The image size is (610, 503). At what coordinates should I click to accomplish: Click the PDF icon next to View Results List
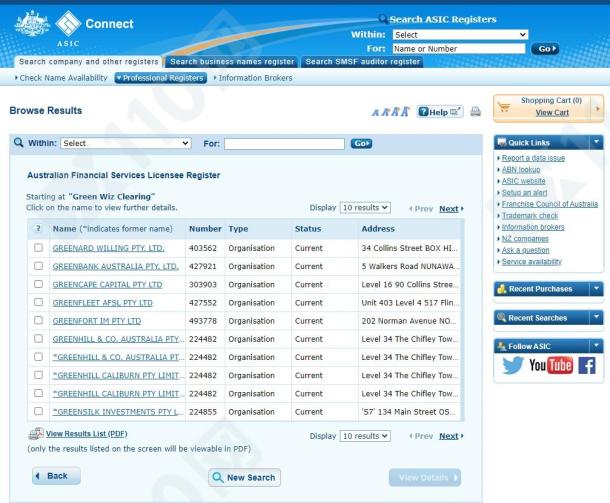36,434
